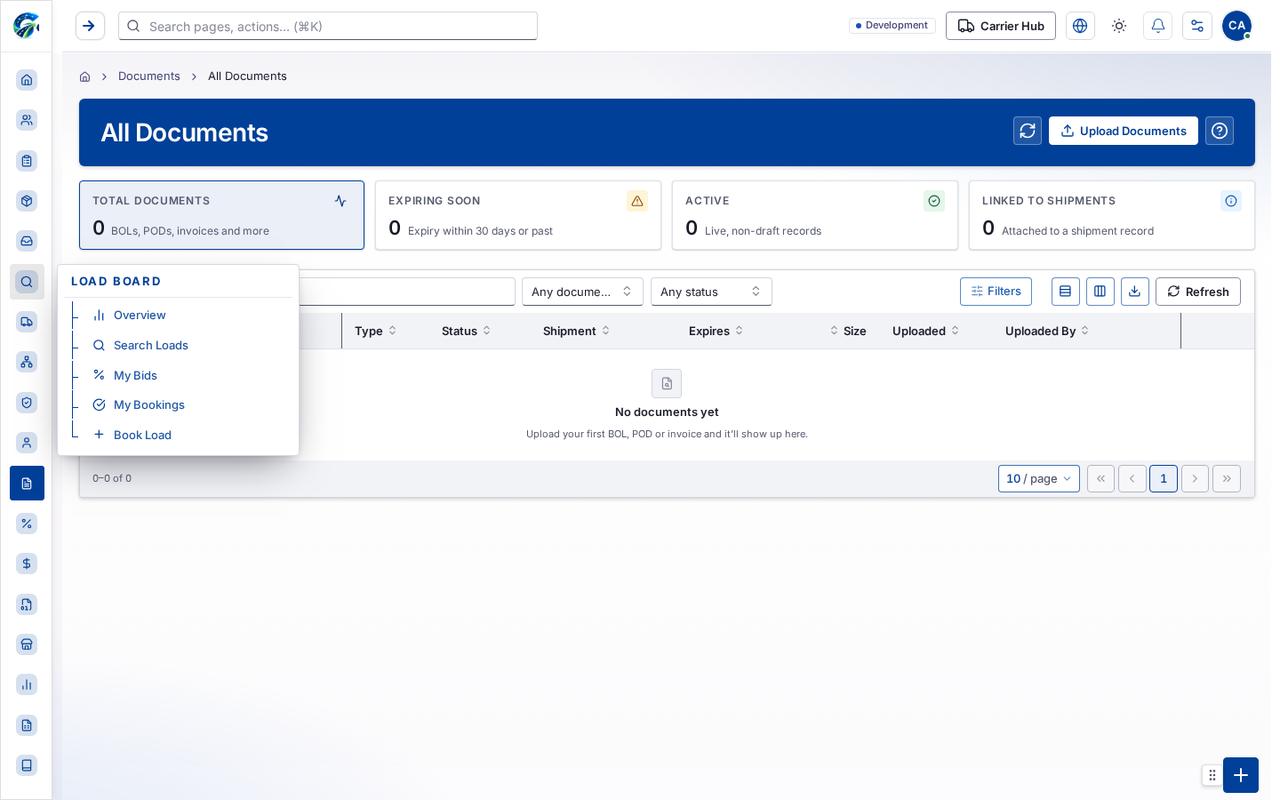Sort by the Type column
Viewport: 1280px width, 800px height.
376,331
